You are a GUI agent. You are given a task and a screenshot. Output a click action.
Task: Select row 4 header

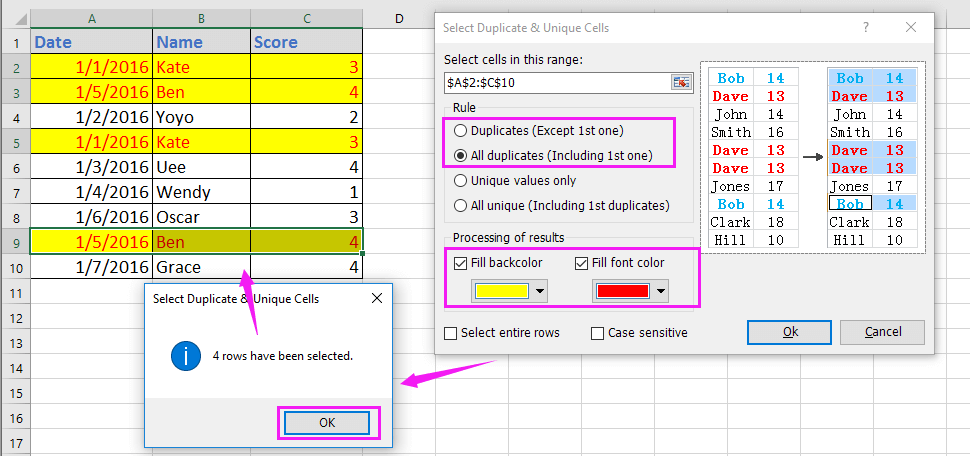(15, 118)
